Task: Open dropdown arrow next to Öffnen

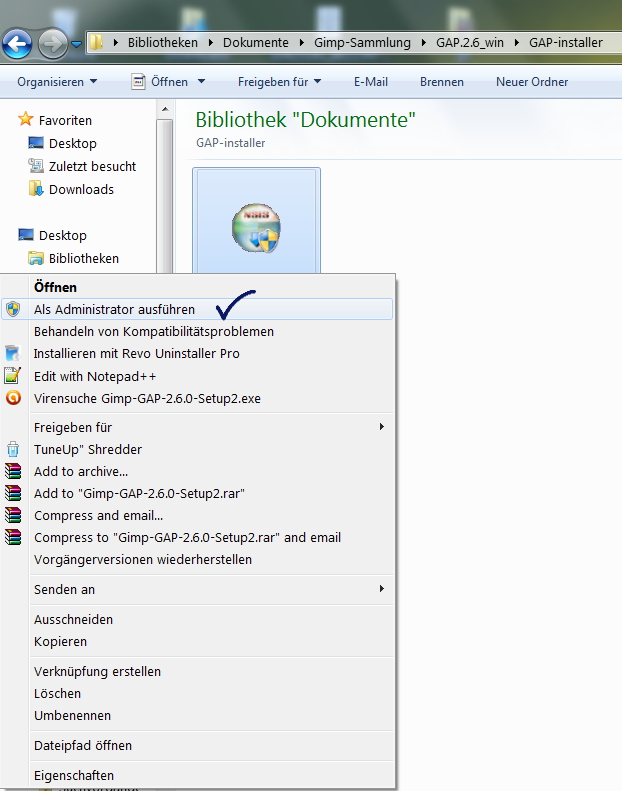Action: click(x=201, y=81)
